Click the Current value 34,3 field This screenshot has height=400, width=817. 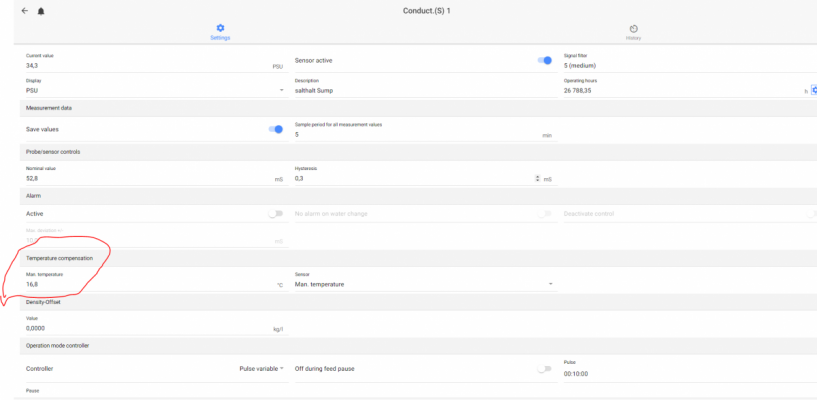[155, 66]
